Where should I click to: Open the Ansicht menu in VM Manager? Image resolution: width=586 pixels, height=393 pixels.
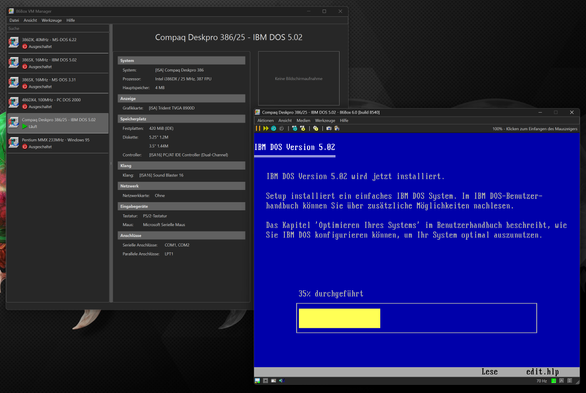30,20
